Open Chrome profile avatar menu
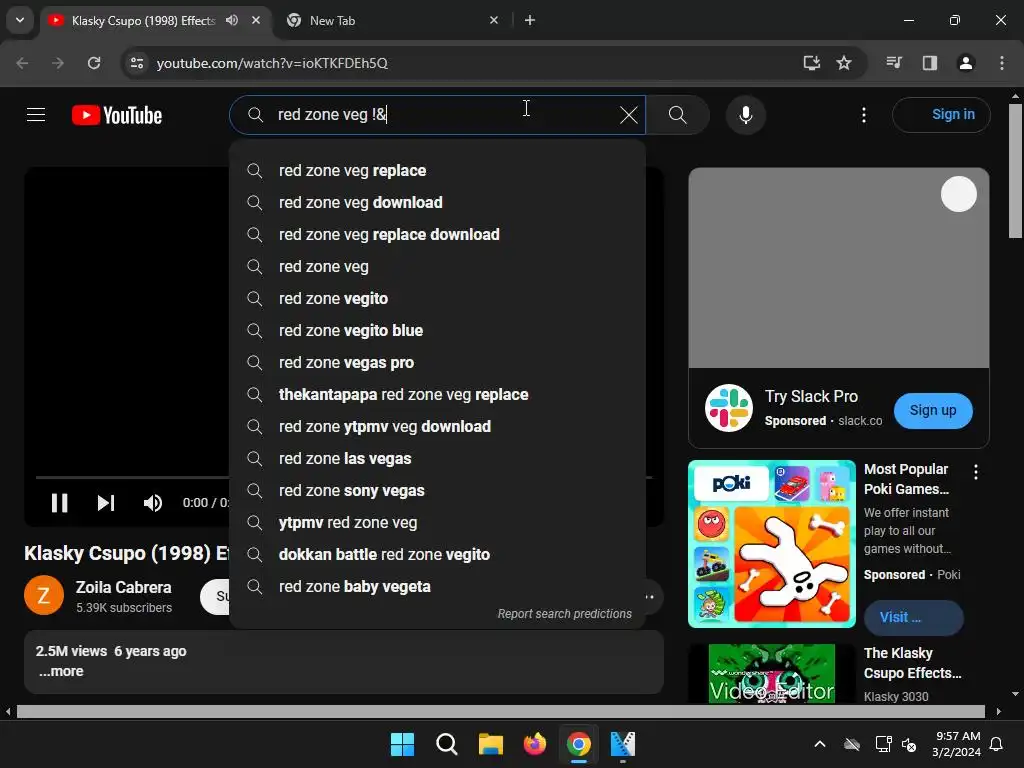Viewport: 1024px width, 768px height. 965,63
